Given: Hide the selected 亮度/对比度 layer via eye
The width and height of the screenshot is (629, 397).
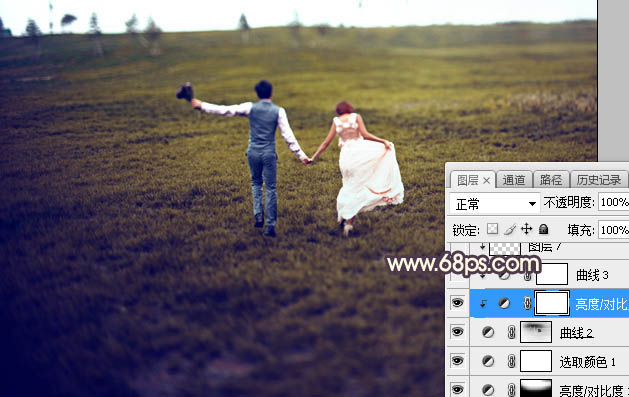Looking at the screenshot, I should click(x=457, y=303).
